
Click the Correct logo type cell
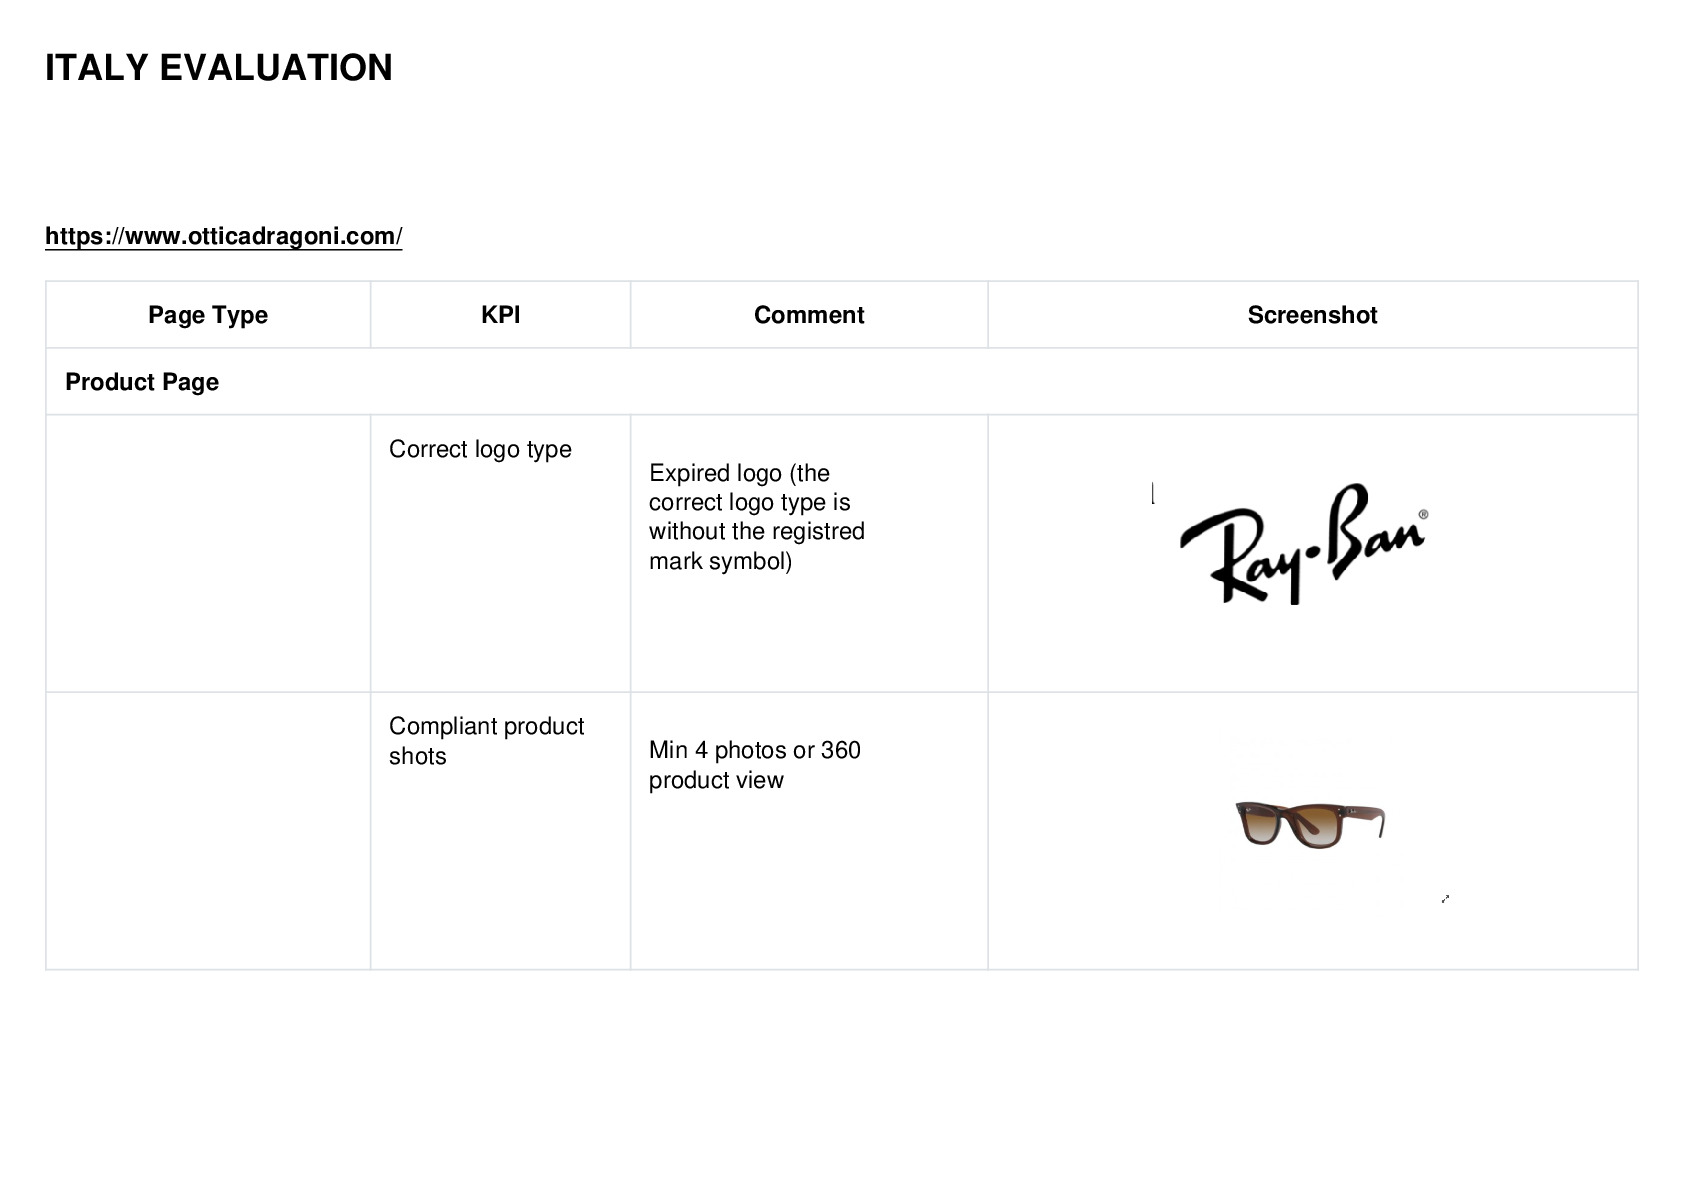pos(500,553)
